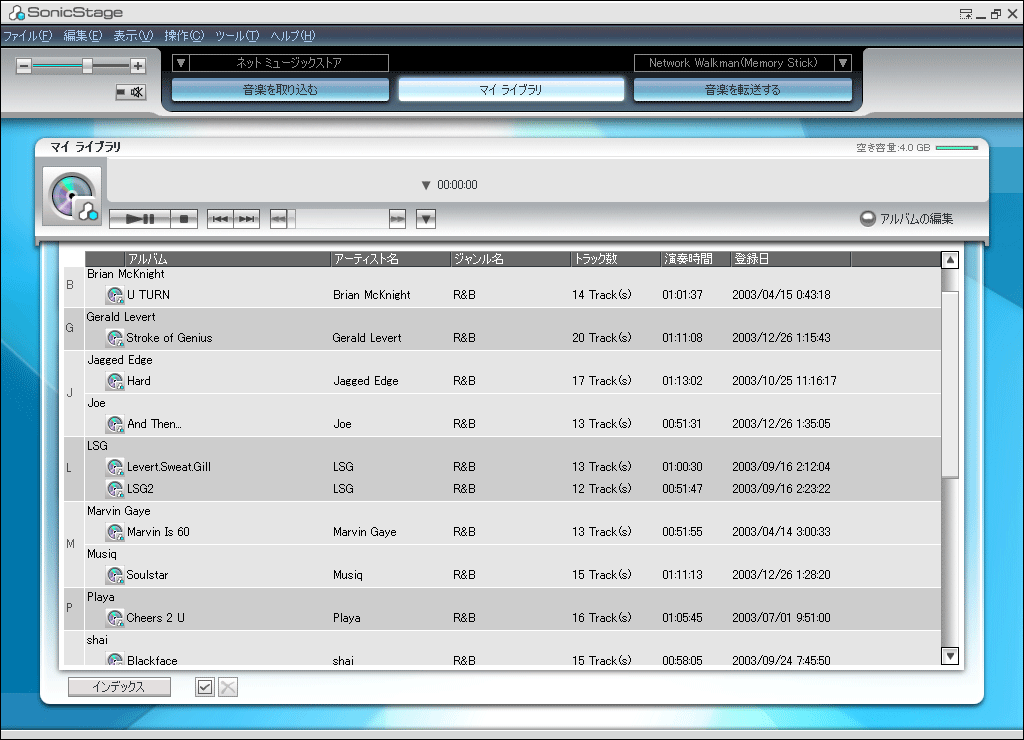
Task: Click the check-all checkmark button
Action: tap(204, 686)
